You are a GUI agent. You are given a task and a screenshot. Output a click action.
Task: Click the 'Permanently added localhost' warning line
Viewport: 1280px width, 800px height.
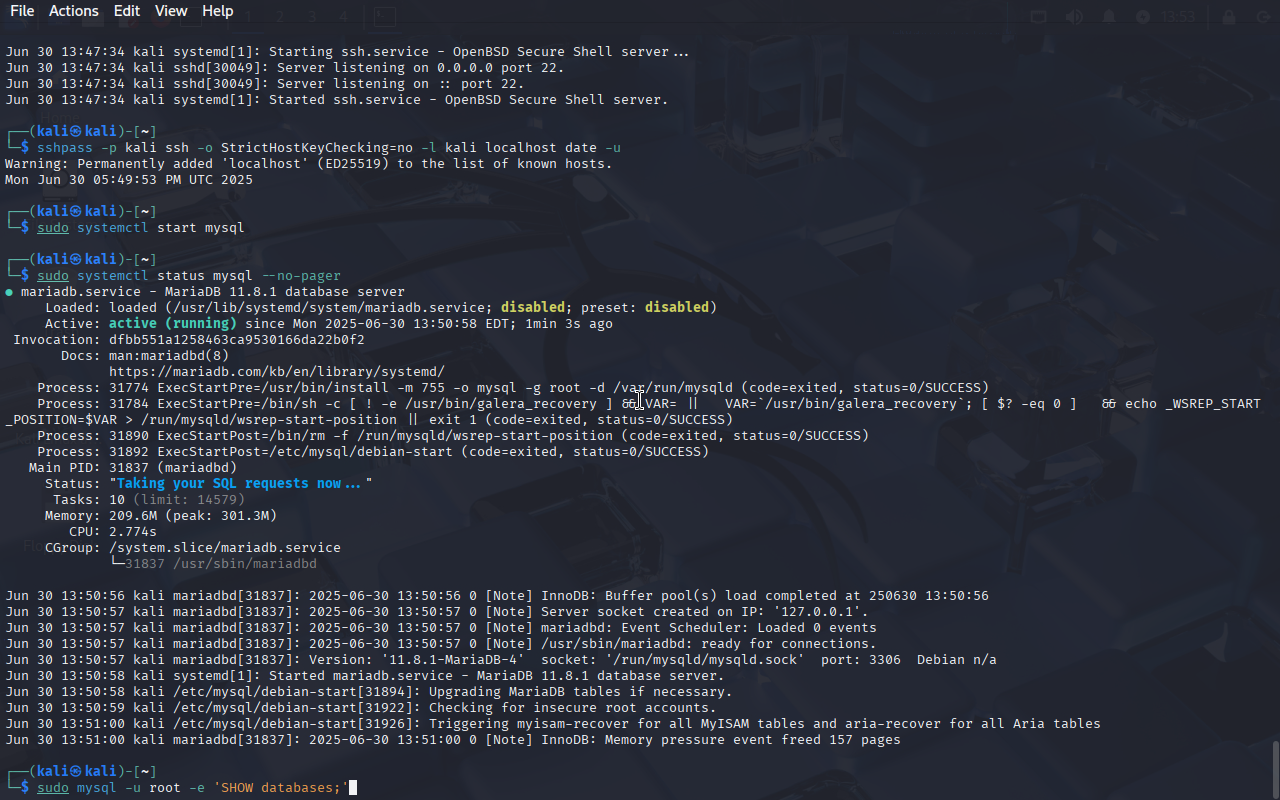pyautogui.click(x=309, y=164)
